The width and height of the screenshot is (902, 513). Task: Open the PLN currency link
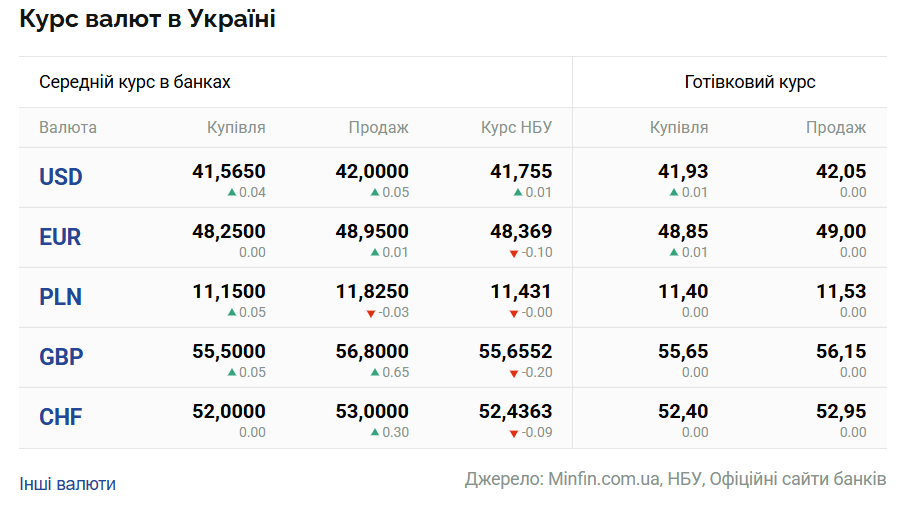point(60,297)
